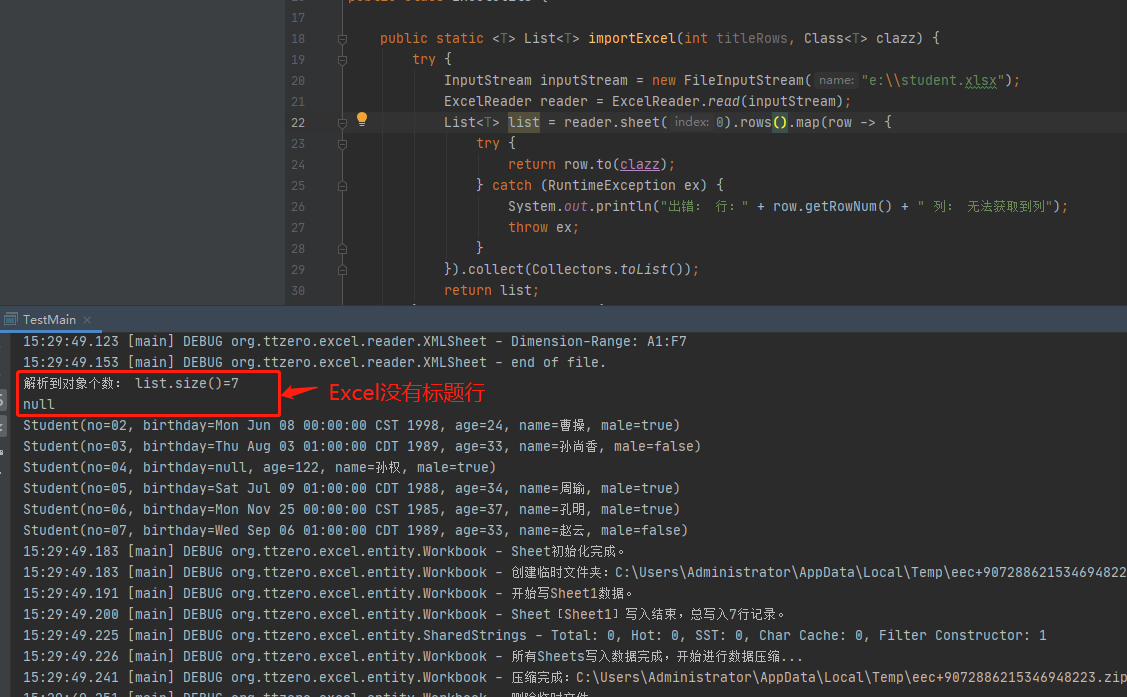Click the 总写入7行记录 log line
The image size is (1127, 697).
[x=404, y=614]
